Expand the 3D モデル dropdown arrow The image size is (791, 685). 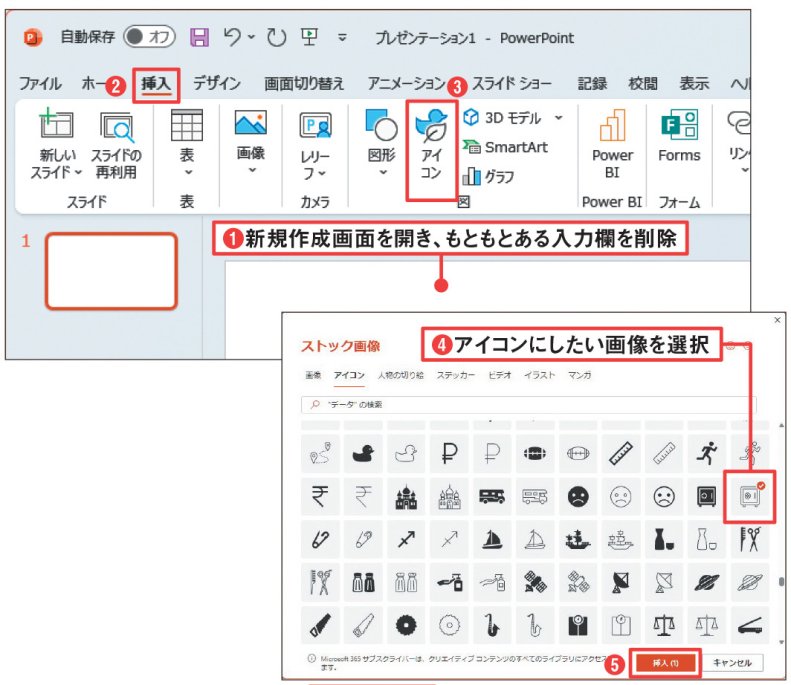pos(558,118)
